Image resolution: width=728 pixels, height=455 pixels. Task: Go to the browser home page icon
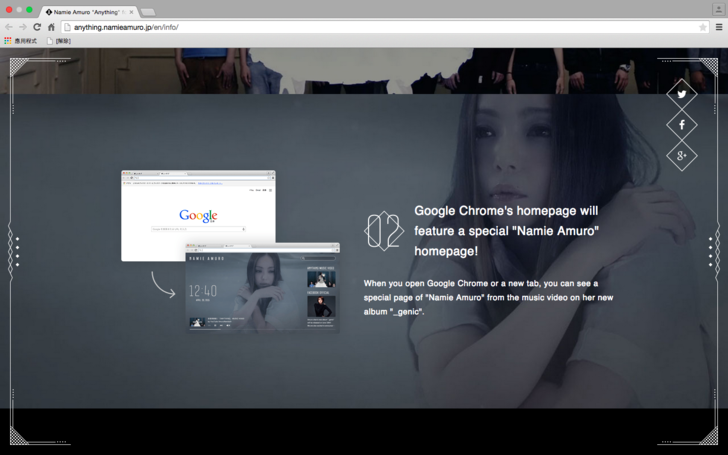[51, 27]
